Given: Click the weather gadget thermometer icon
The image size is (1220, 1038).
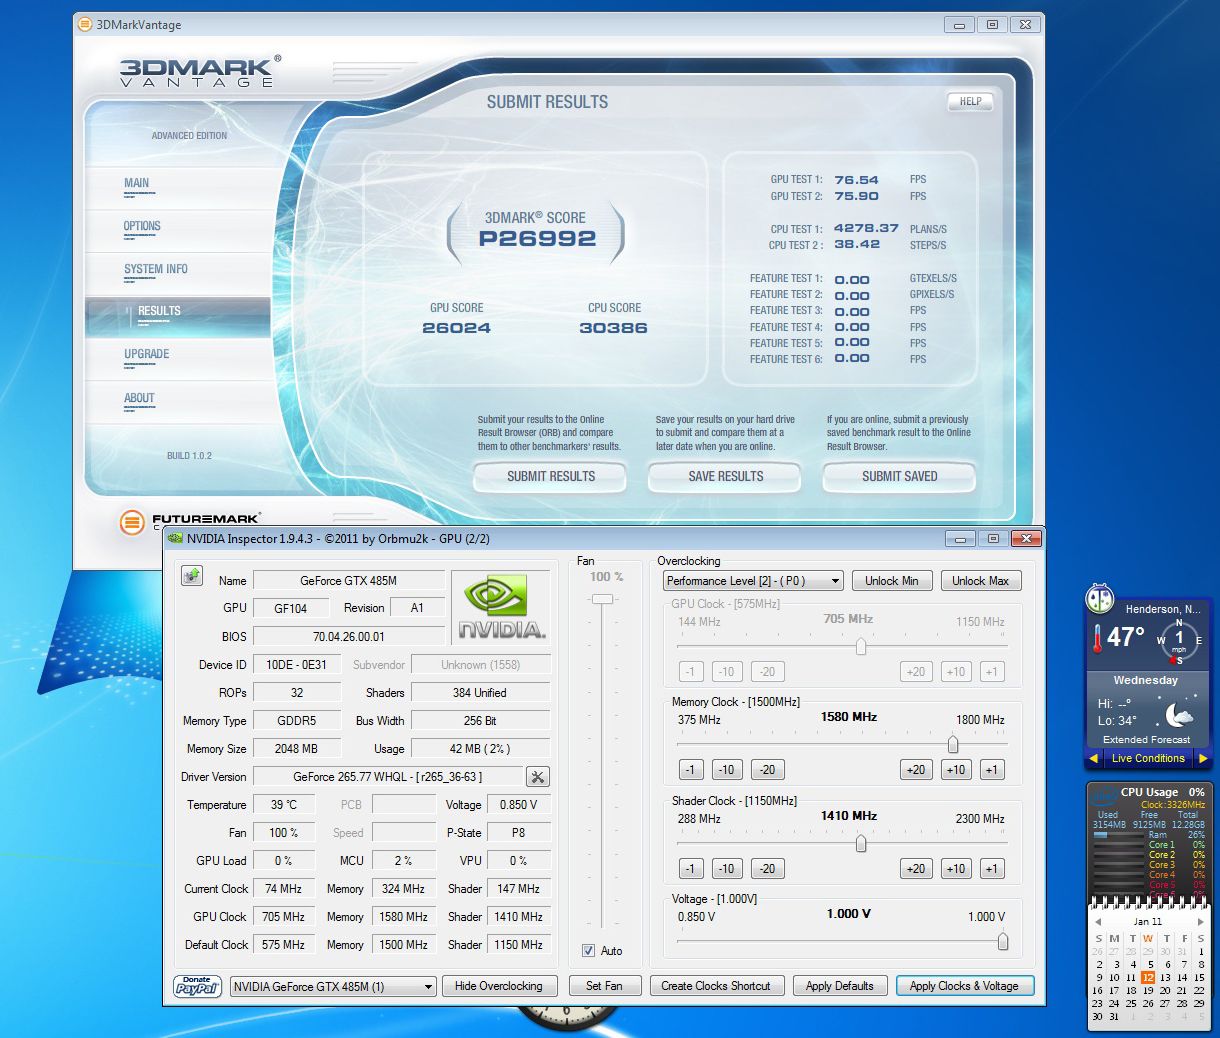Looking at the screenshot, I should [x=1097, y=637].
